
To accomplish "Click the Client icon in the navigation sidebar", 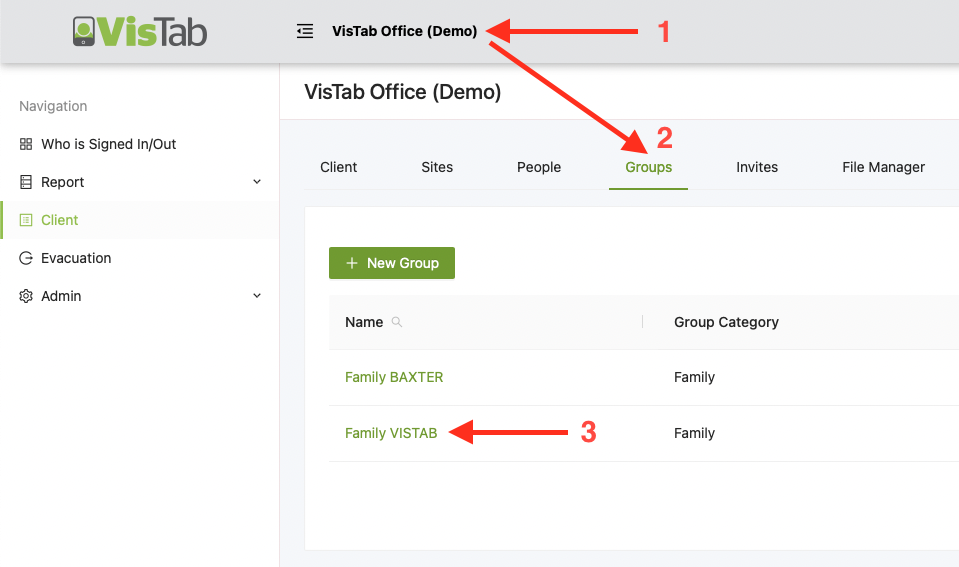I will (x=26, y=220).
